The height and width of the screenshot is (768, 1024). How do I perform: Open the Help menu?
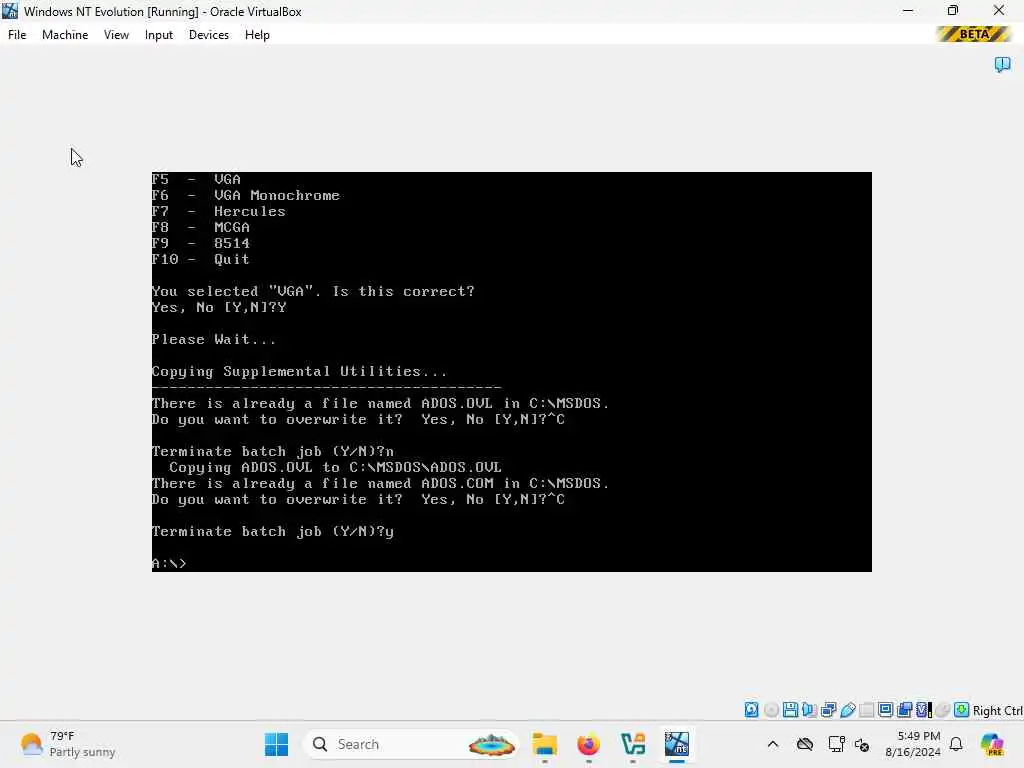coord(257,35)
